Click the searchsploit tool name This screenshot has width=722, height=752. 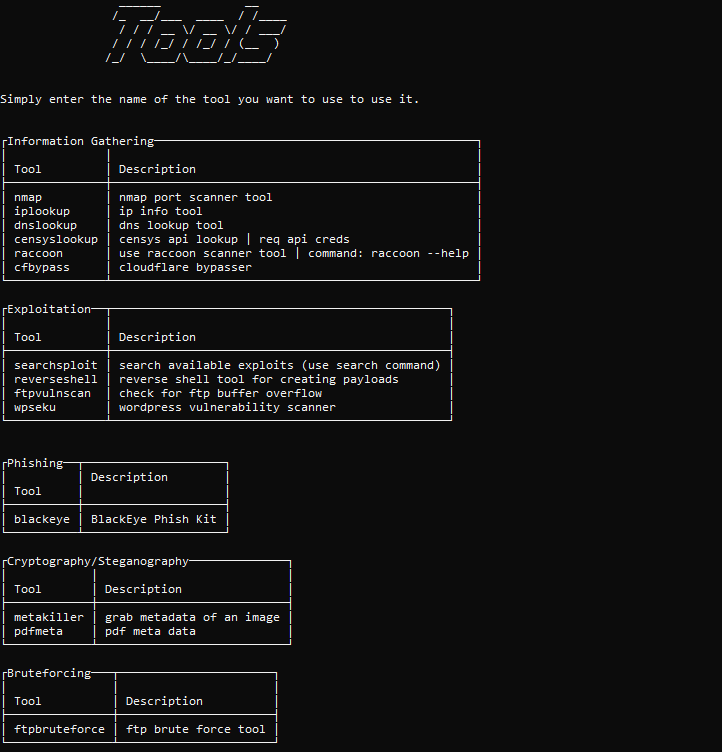[56, 366]
